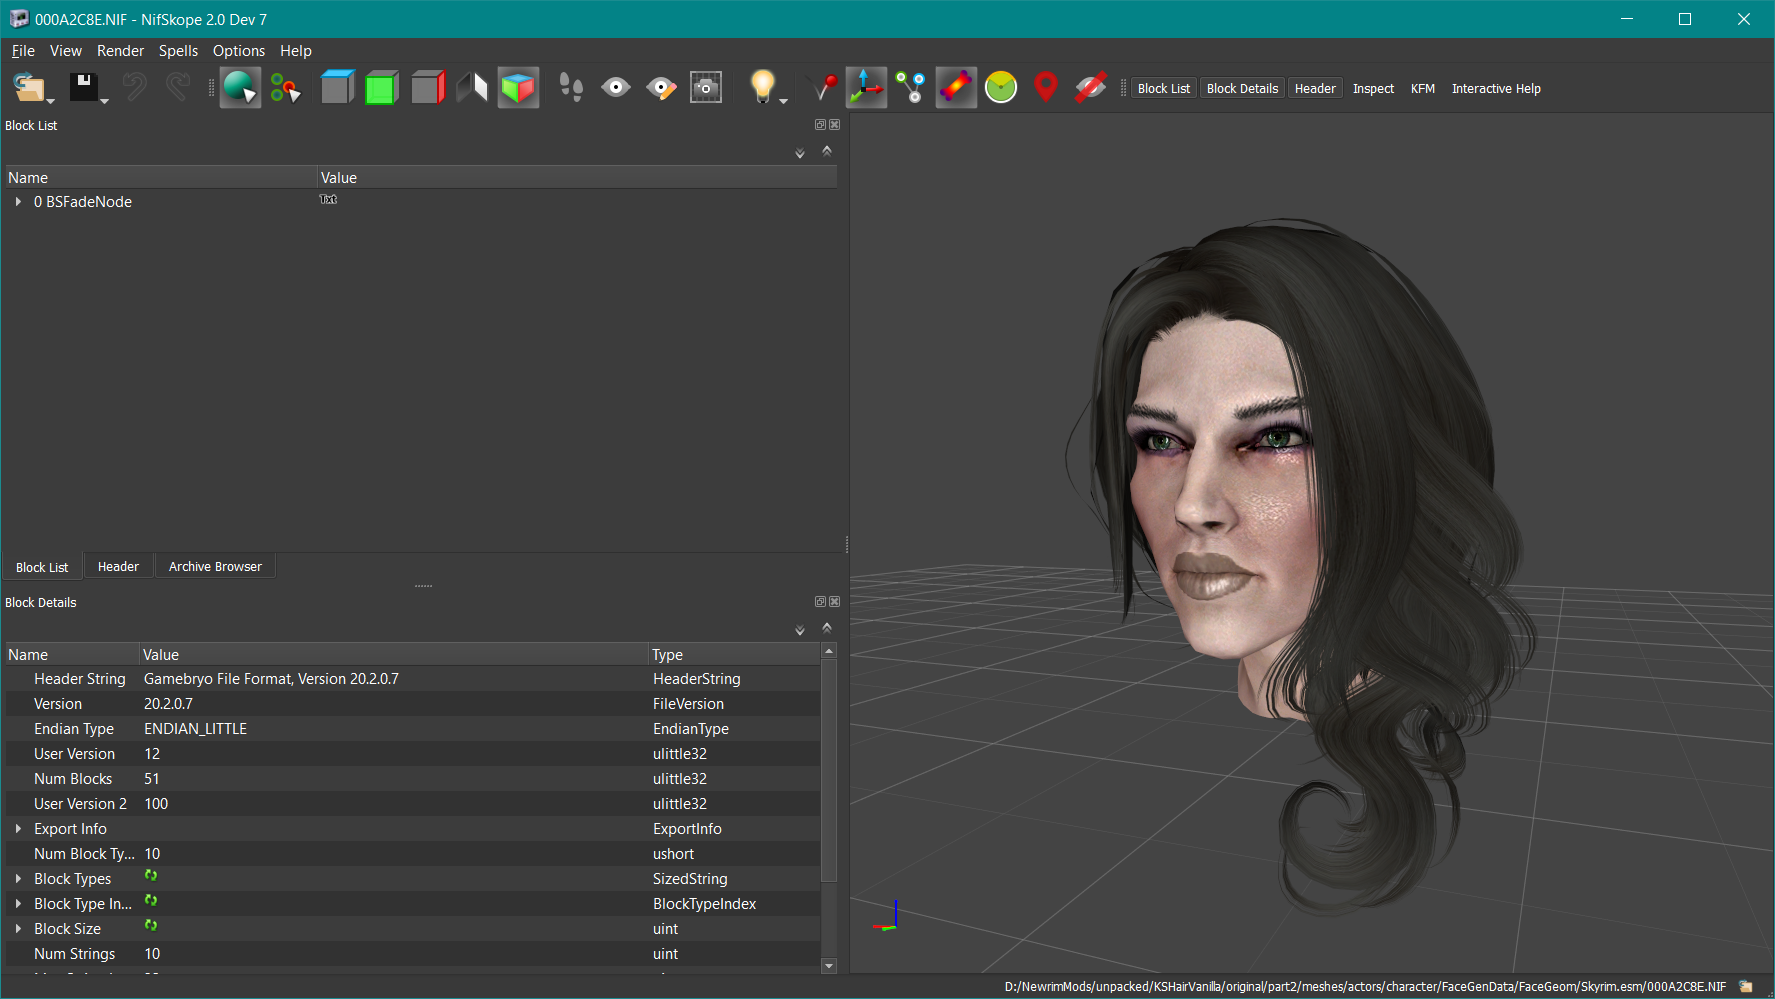Select the Top view cube icon
The width and height of the screenshot is (1775, 999).
coord(337,88)
